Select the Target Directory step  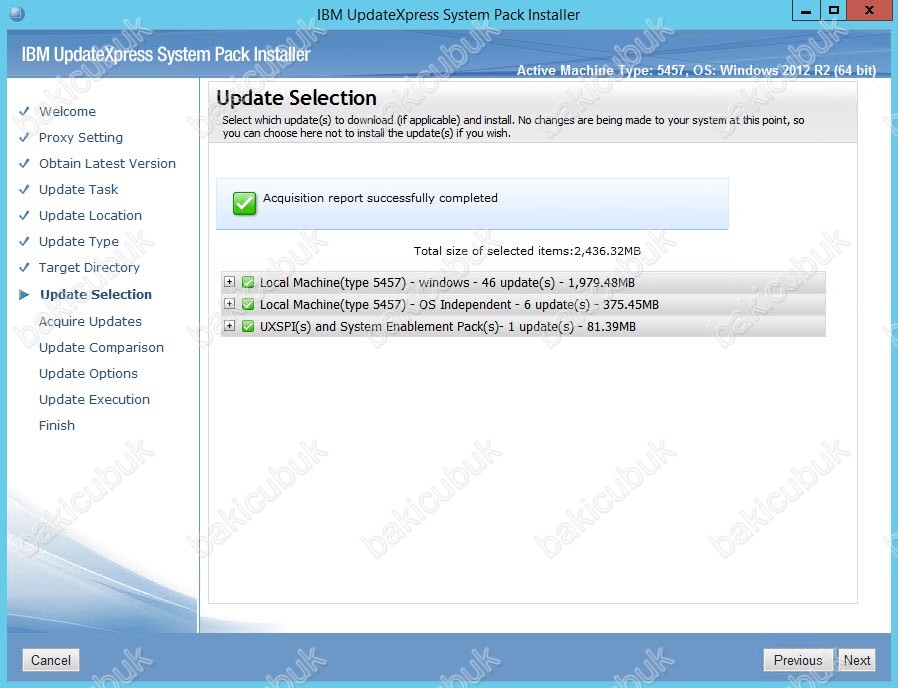(89, 268)
